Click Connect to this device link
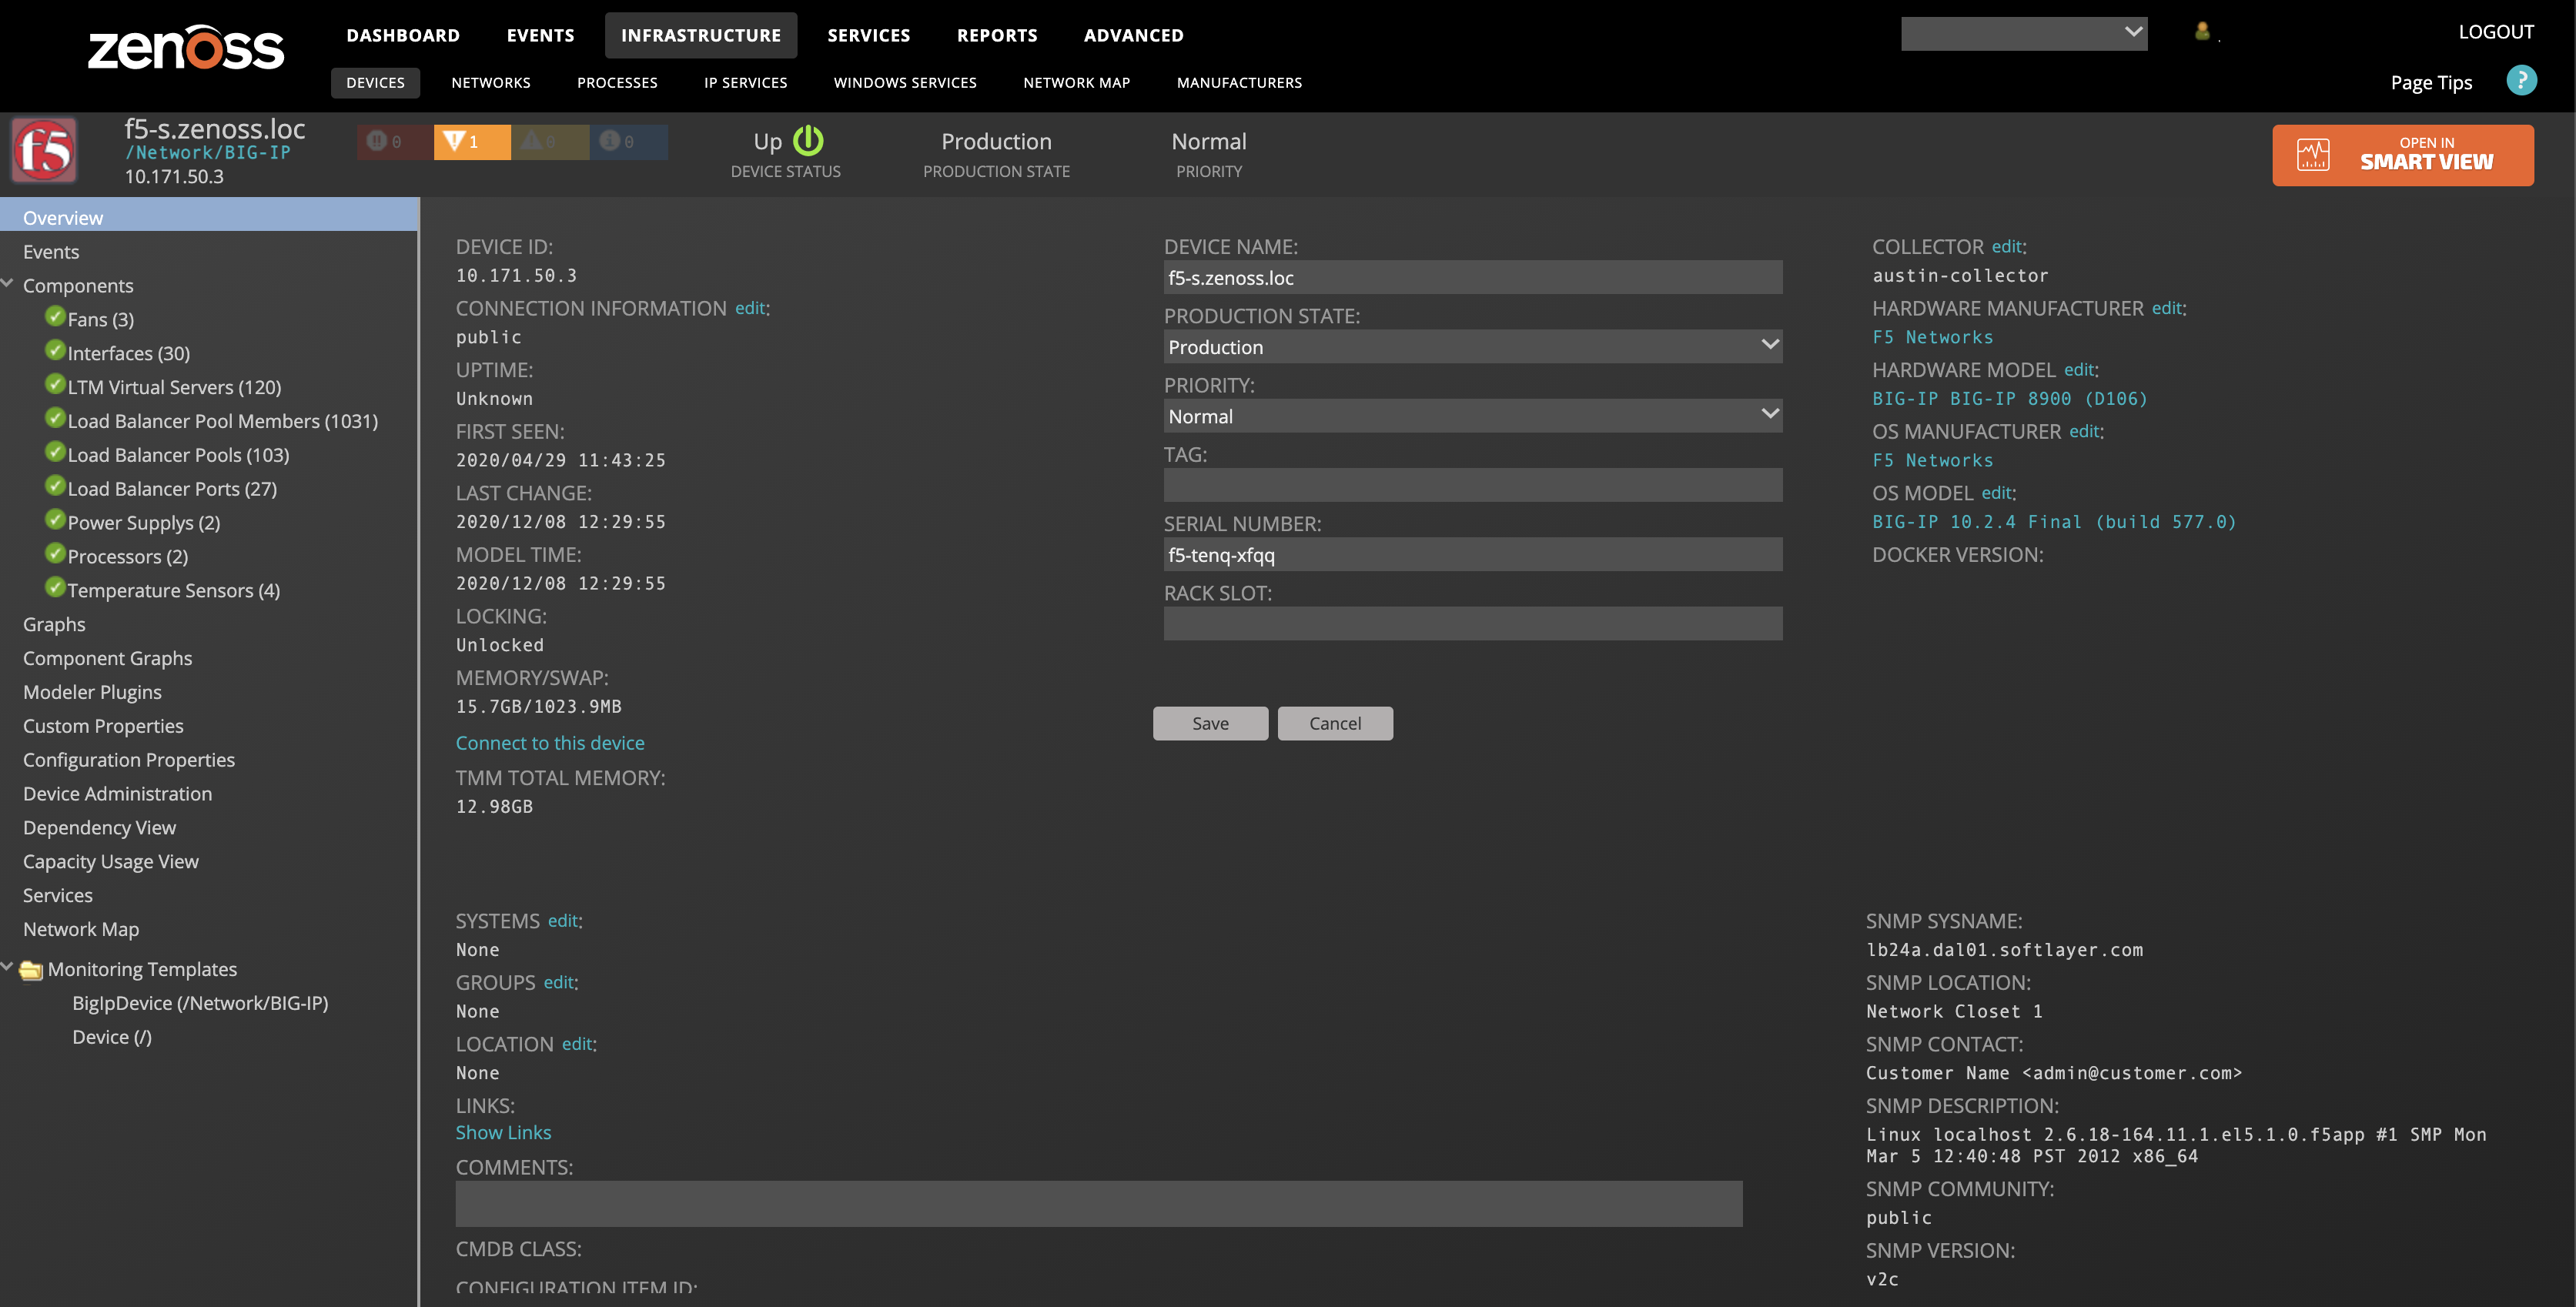The height and width of the screenshot is (1307, 2576). coord(550,742)
